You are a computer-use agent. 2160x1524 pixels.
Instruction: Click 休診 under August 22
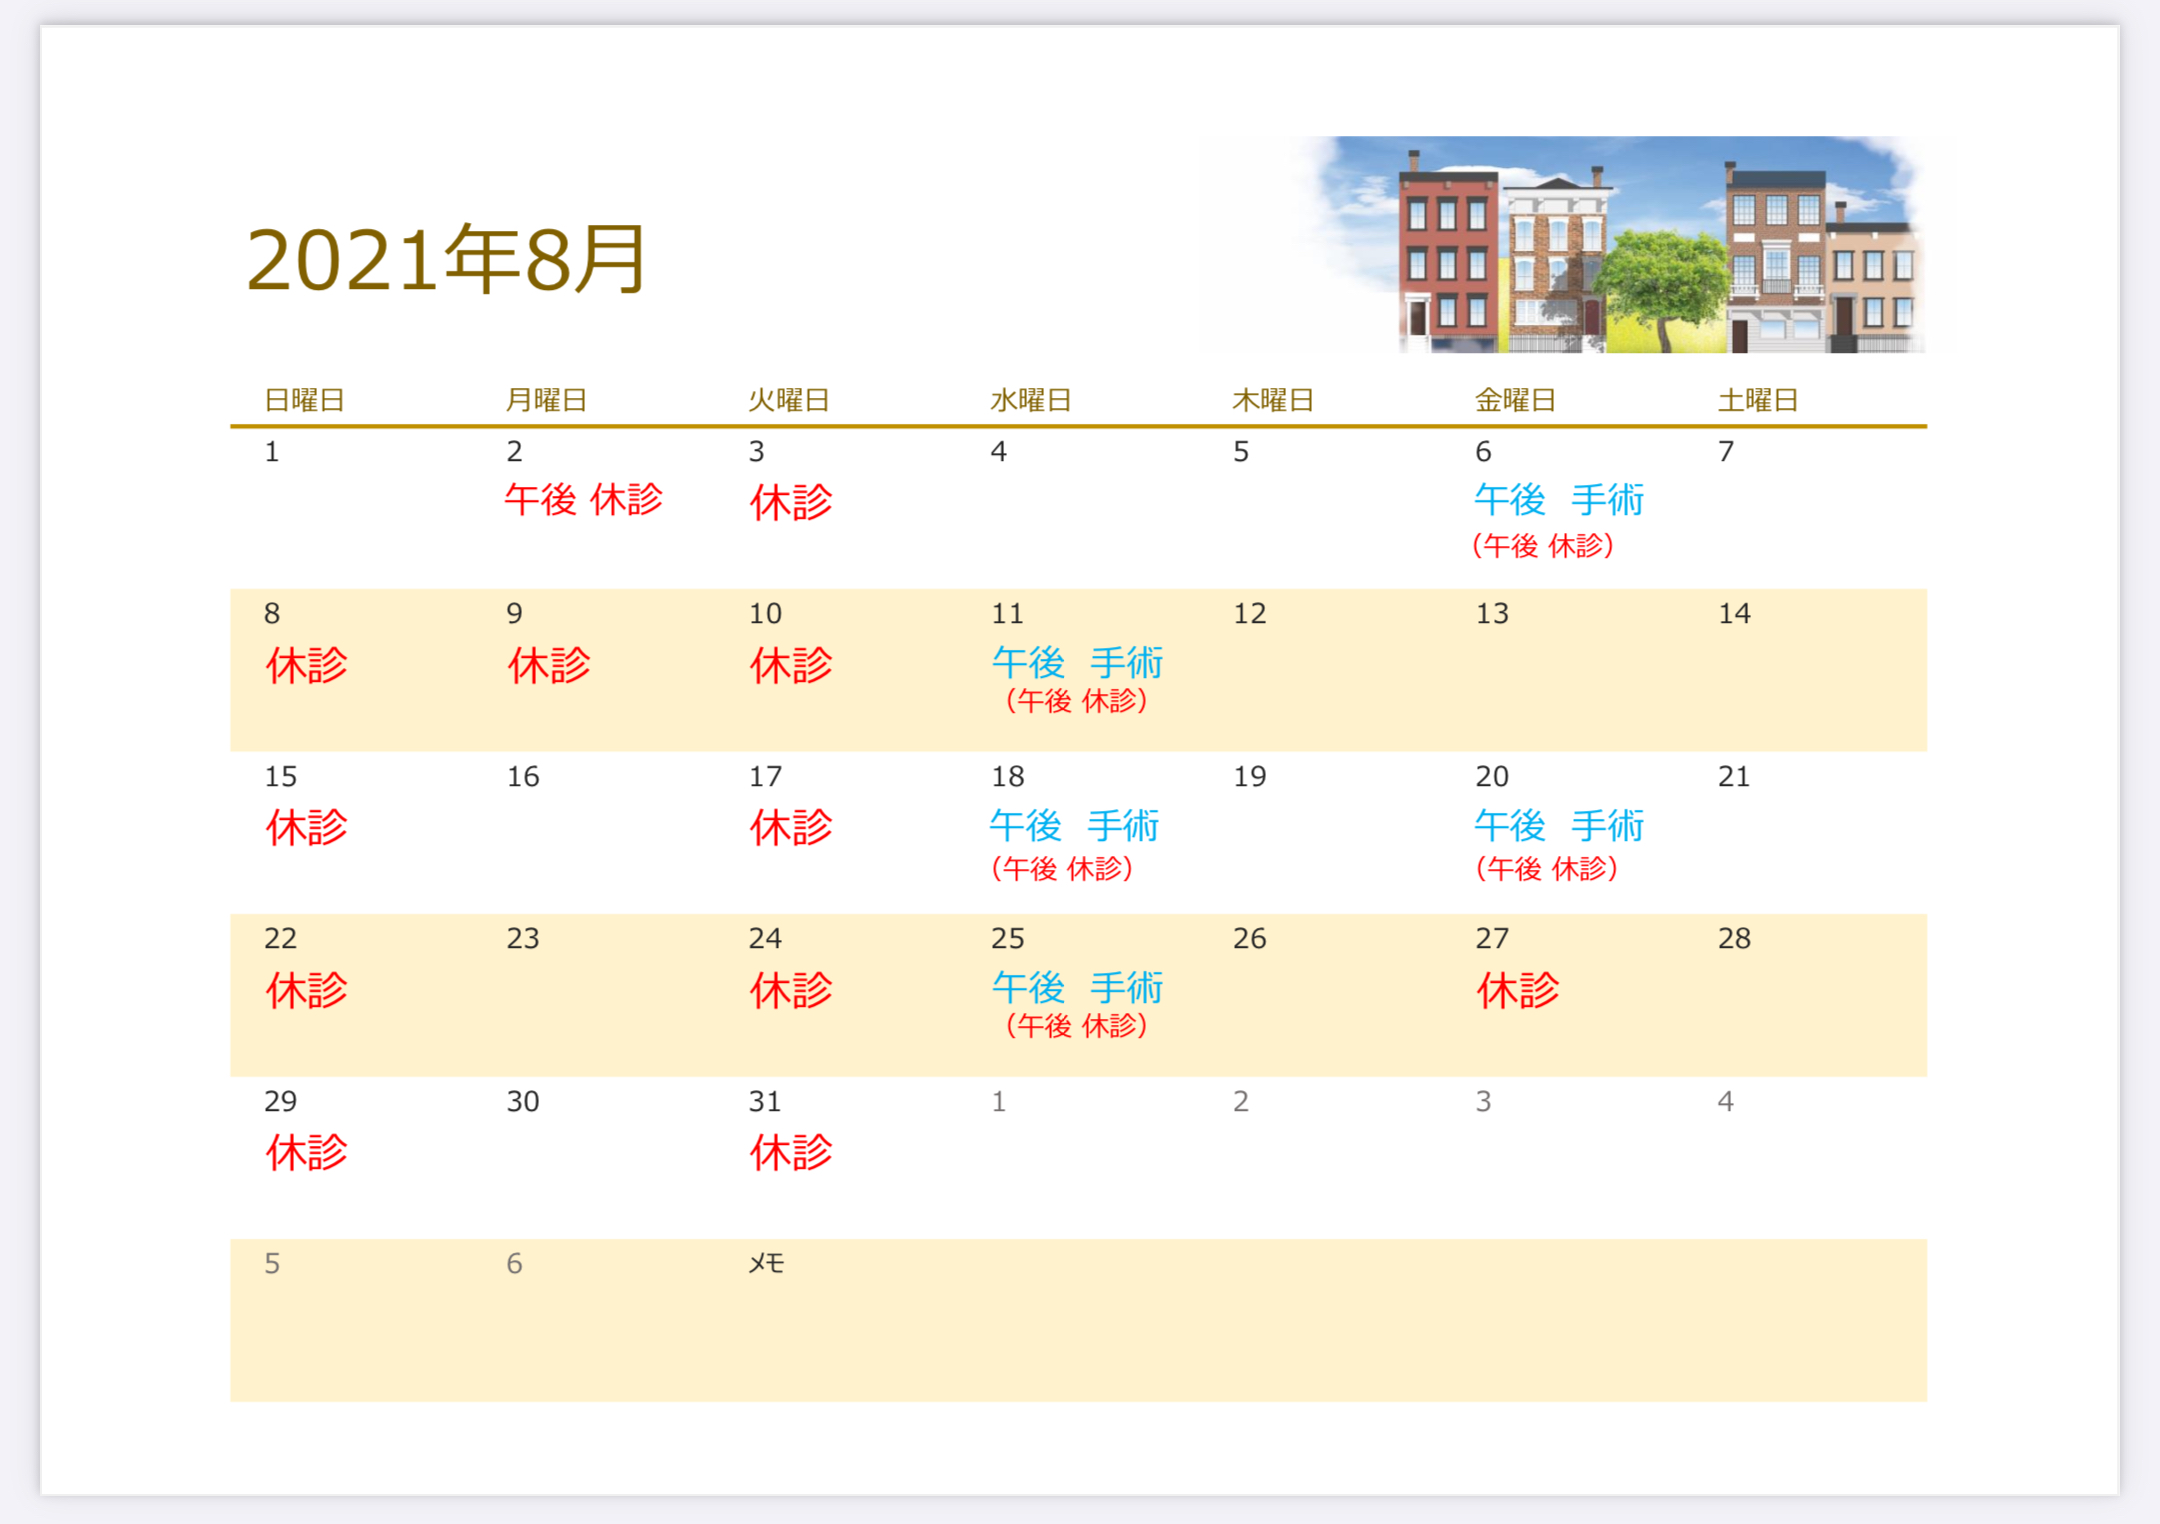(x=306, y=990)
